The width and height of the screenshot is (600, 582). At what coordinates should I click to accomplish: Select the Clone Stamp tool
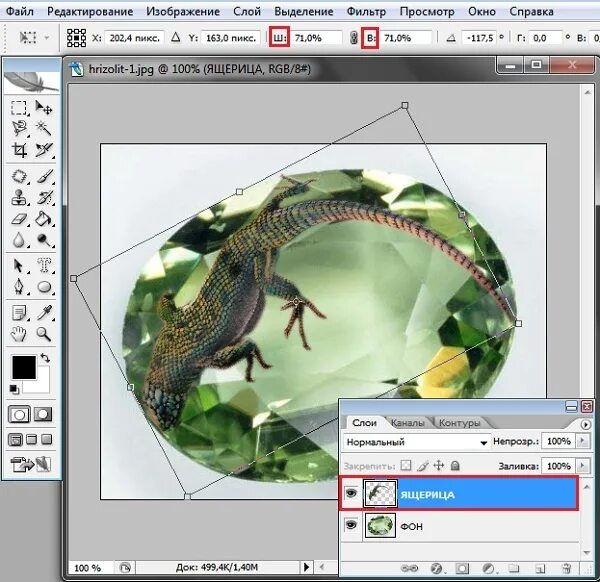point(19,198)
